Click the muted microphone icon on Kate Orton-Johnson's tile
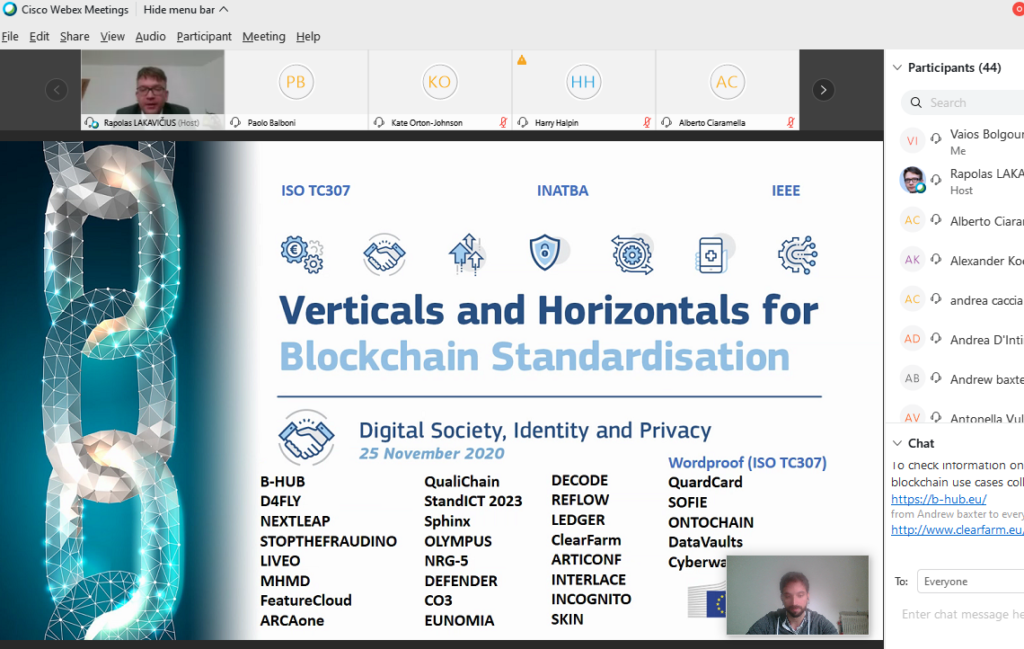 click(x=504, y=122)
